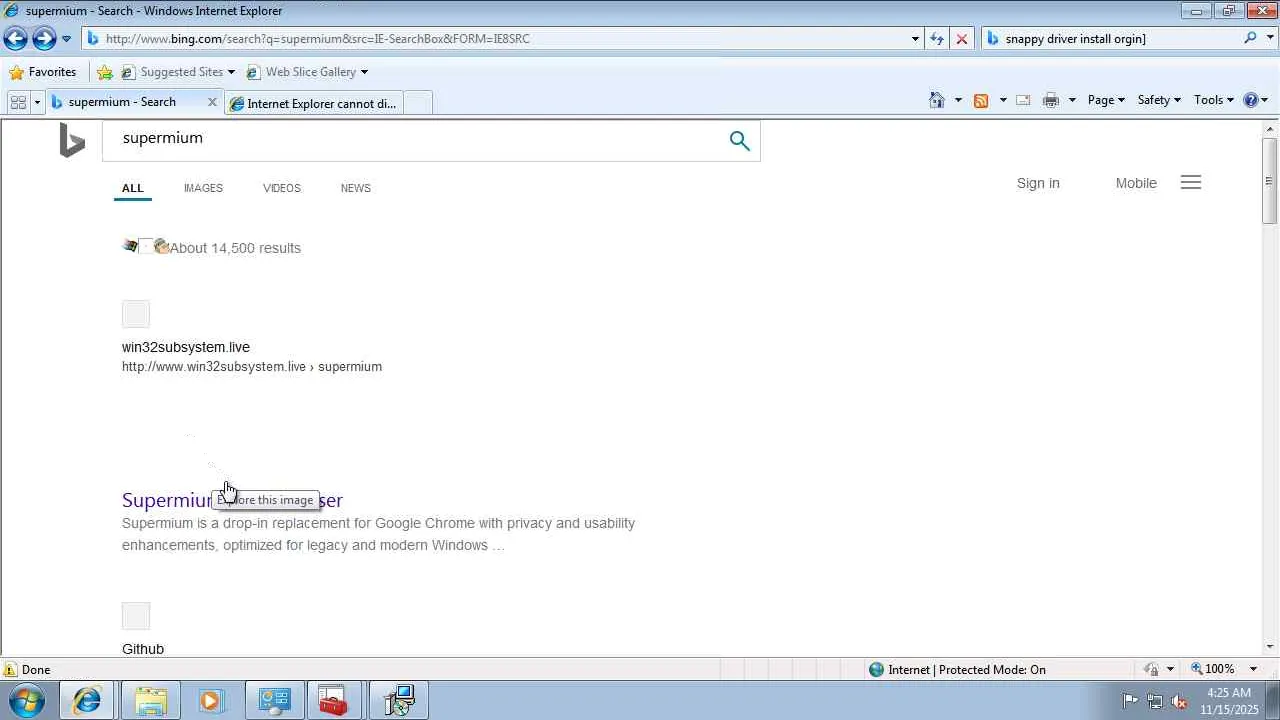Refresh the page using the address bar
Screen dimensions: 1280x720
(x=937, y=39)
